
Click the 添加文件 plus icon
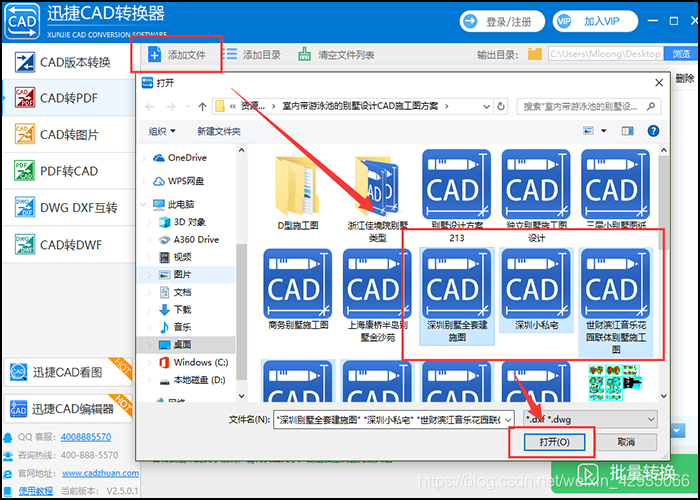154,54
